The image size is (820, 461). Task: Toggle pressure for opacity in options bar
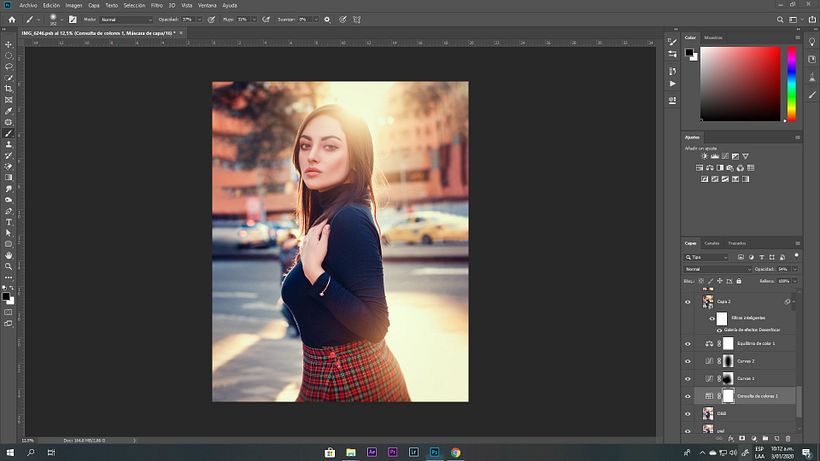(211, 19)
